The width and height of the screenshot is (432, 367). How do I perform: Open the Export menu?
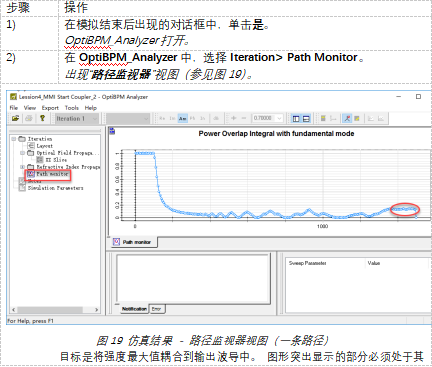[50, 108]
